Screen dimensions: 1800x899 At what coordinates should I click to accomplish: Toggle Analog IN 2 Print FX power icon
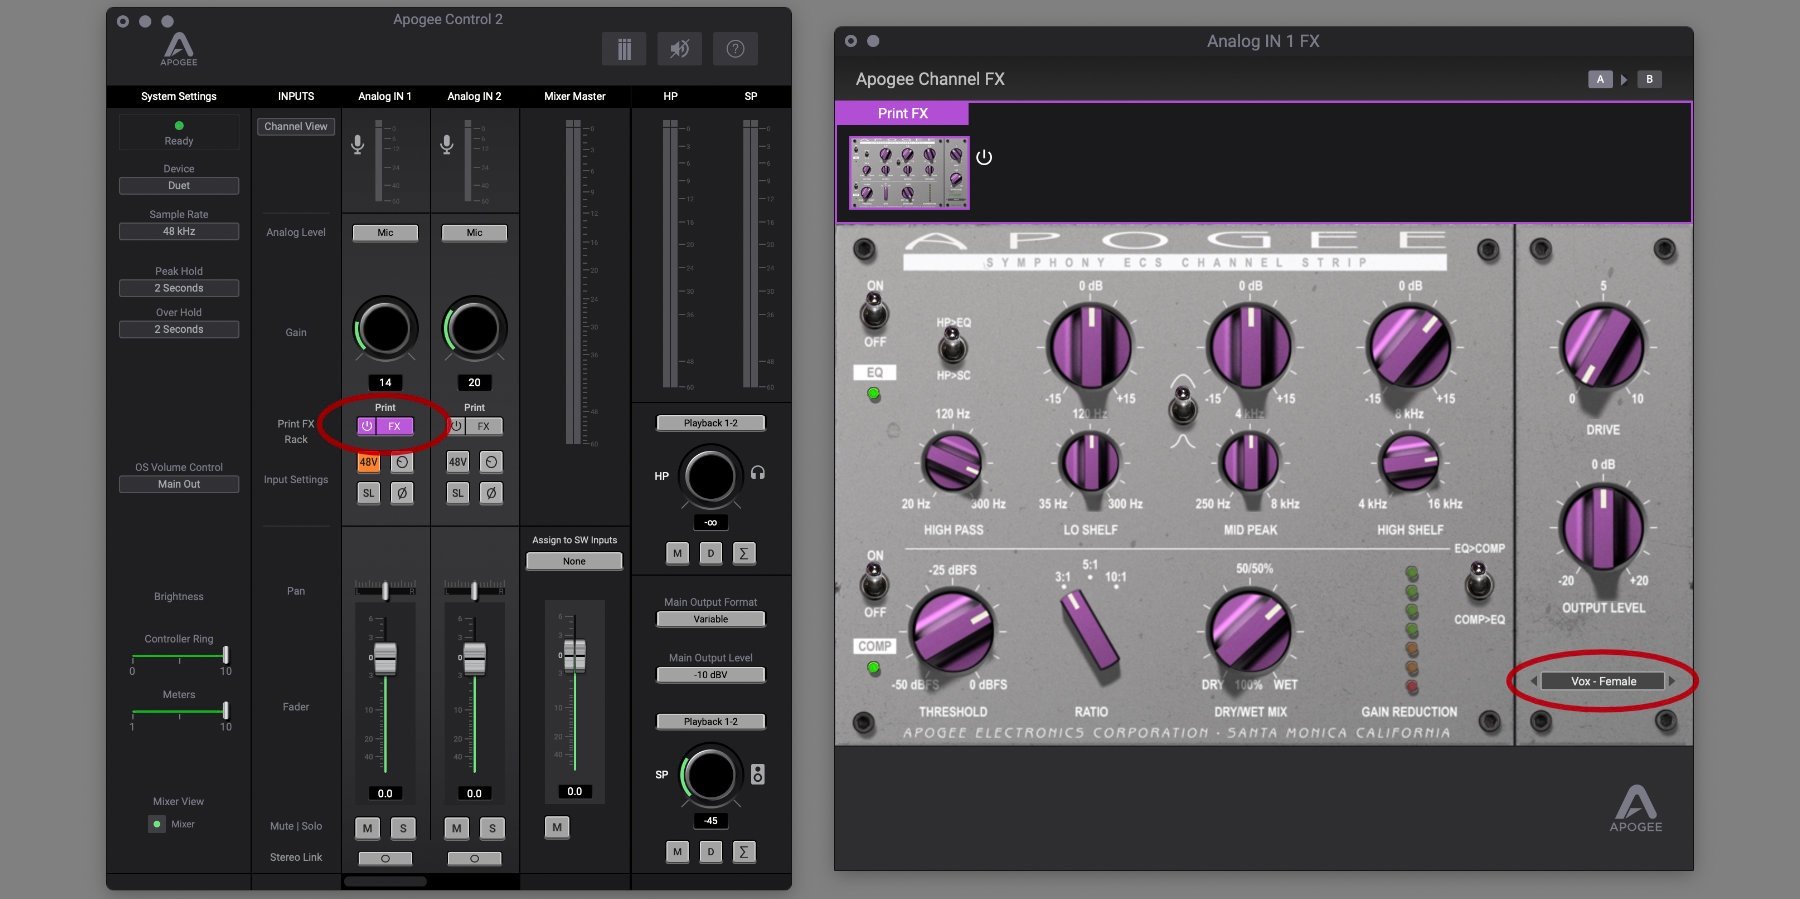click(456, 426)
